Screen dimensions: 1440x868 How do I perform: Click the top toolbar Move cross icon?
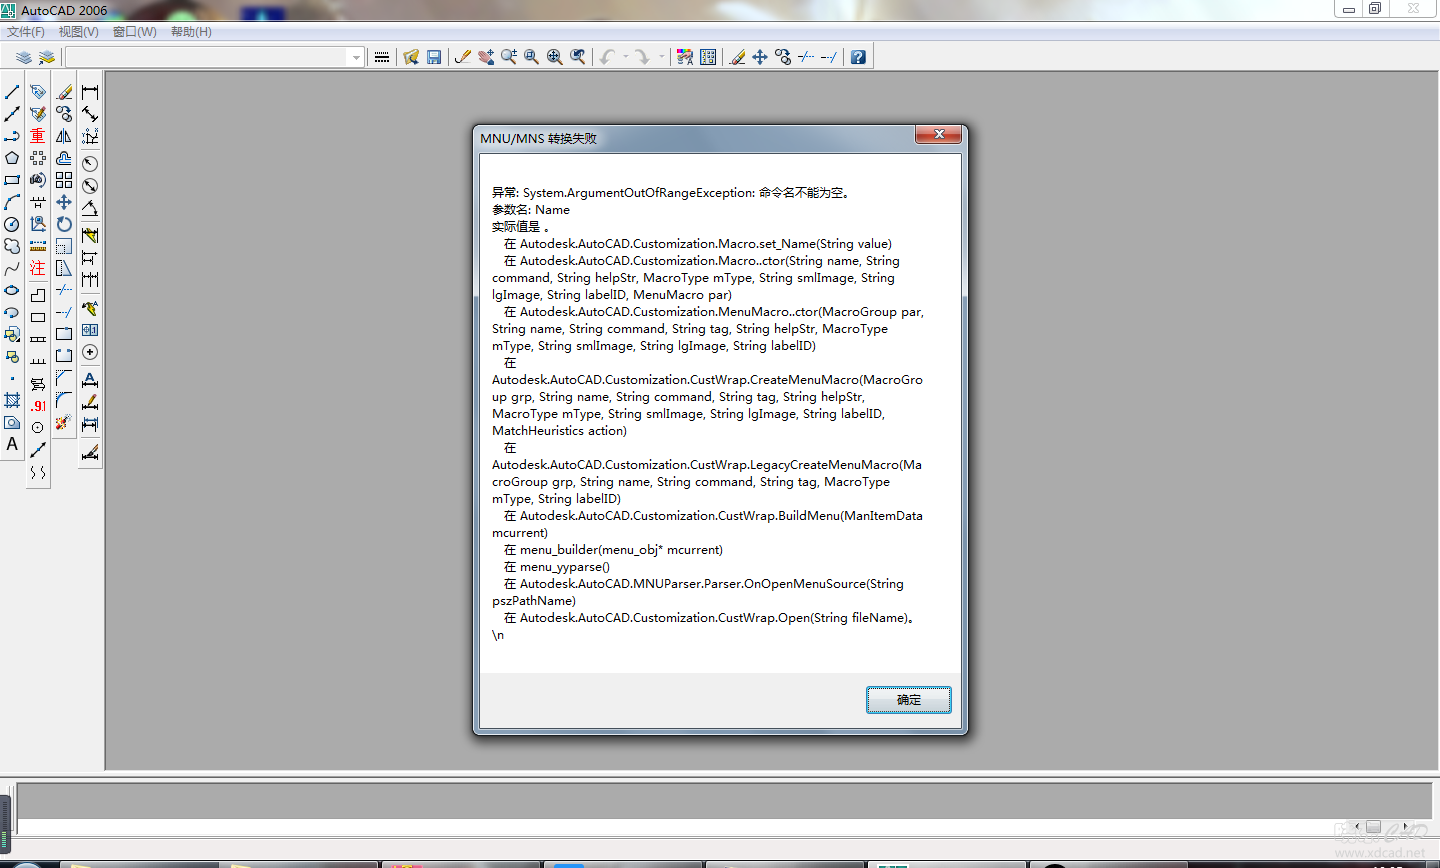pyautogui.click(x=760, y=57)
